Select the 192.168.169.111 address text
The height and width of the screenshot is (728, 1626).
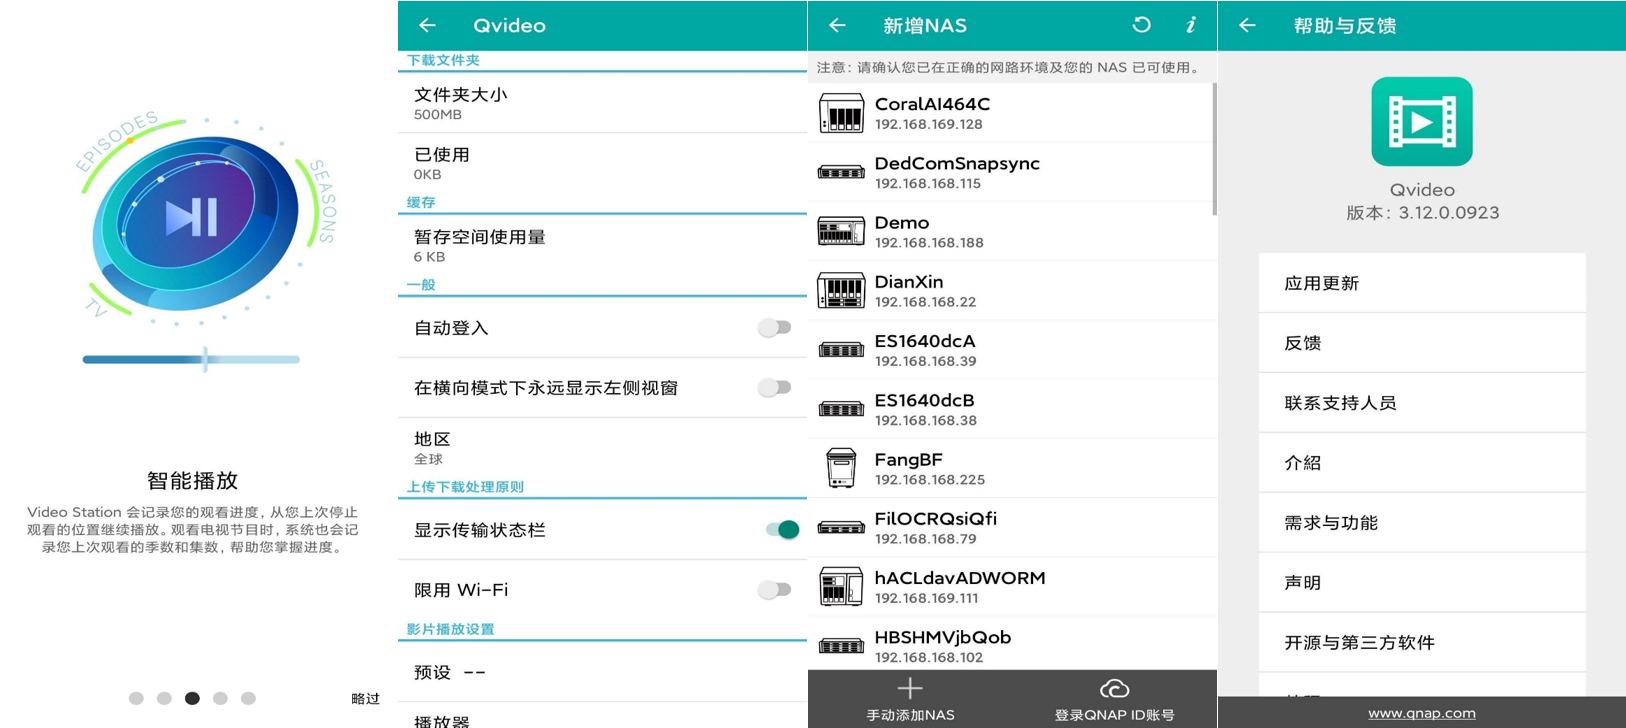click(927, 598)
